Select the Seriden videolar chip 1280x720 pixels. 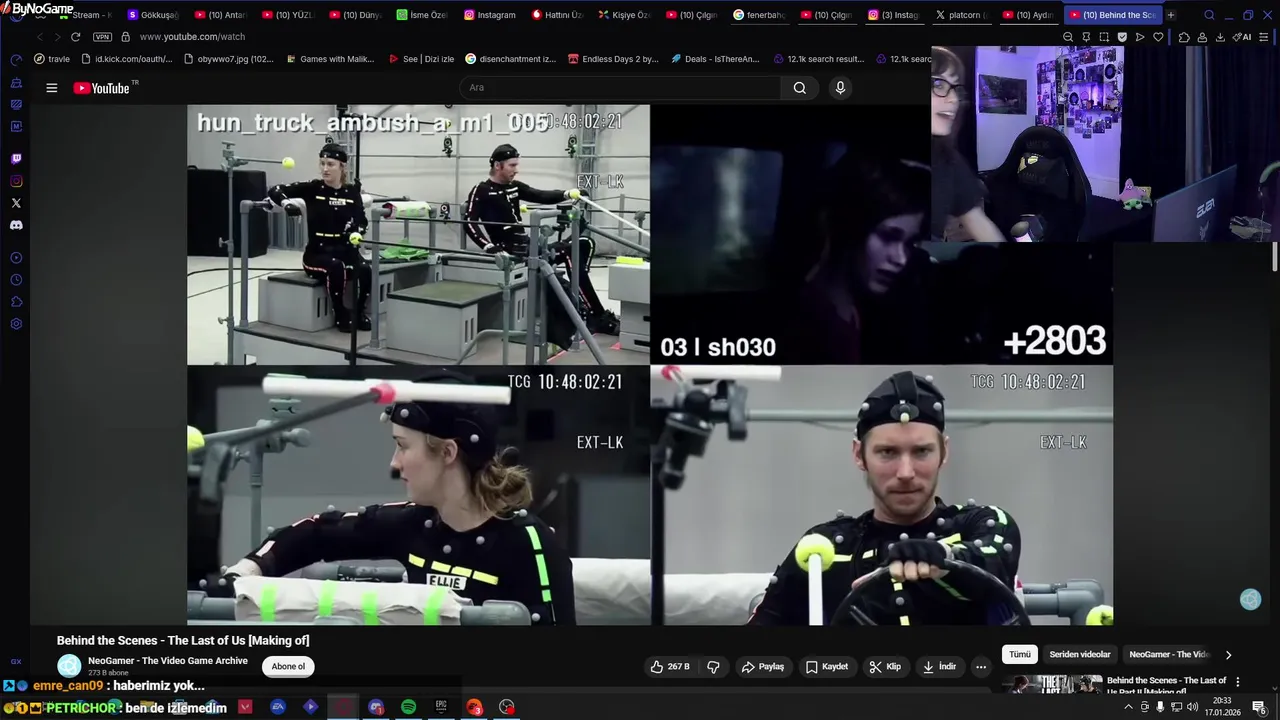[1080, 654]
